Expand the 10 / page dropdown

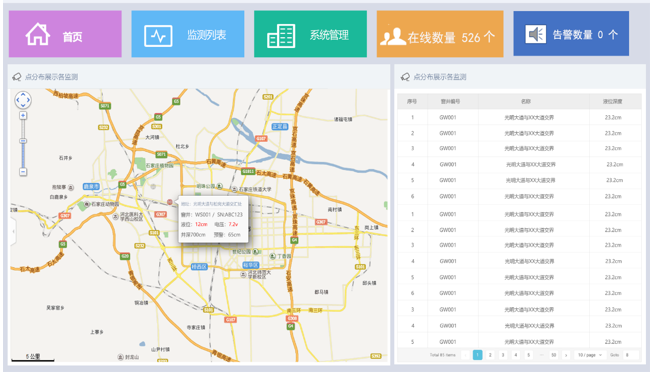590,355
